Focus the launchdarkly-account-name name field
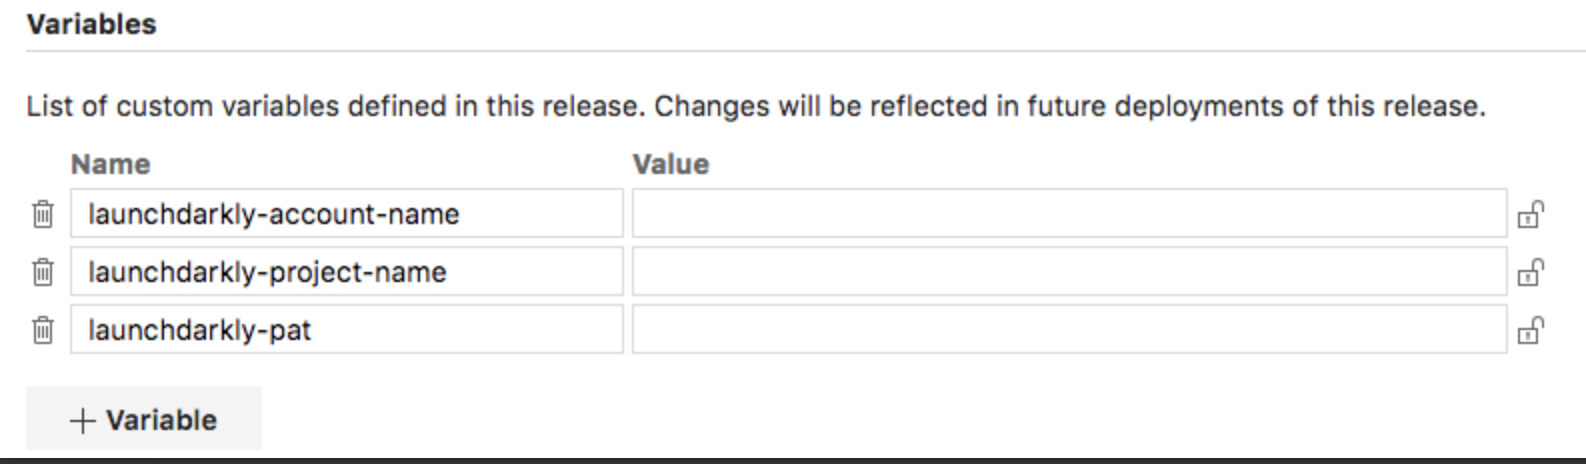 pos(346,214)
